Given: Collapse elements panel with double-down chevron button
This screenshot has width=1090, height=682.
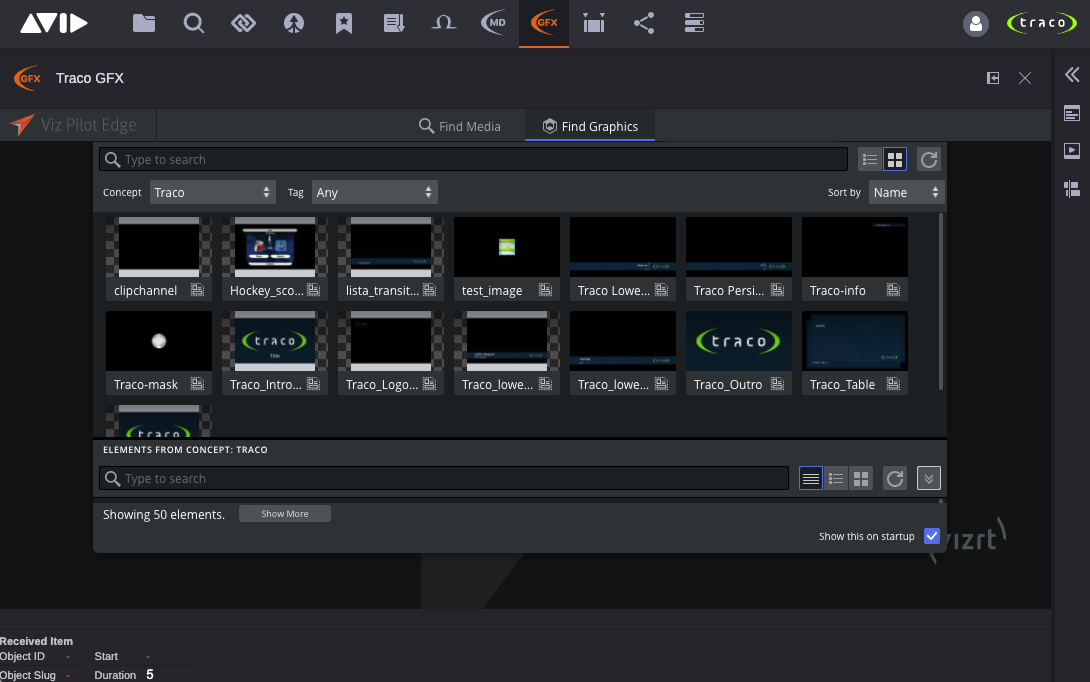Looking at the screenshot, I should (x=928, y=479).
